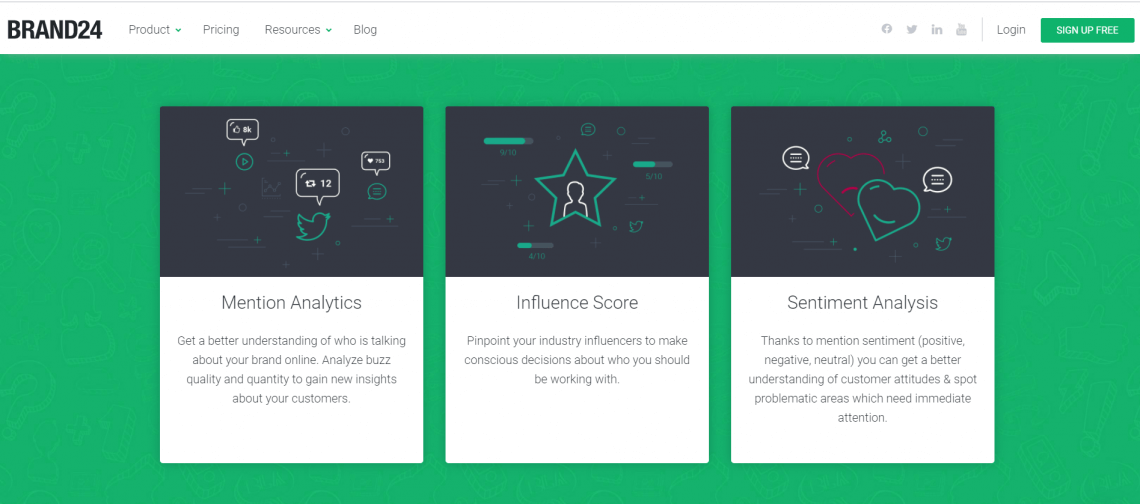Viewport: 1140px width, 504px height.
Task: Click text 'problematic areas which need immediate'
Action: click(862, 399)
